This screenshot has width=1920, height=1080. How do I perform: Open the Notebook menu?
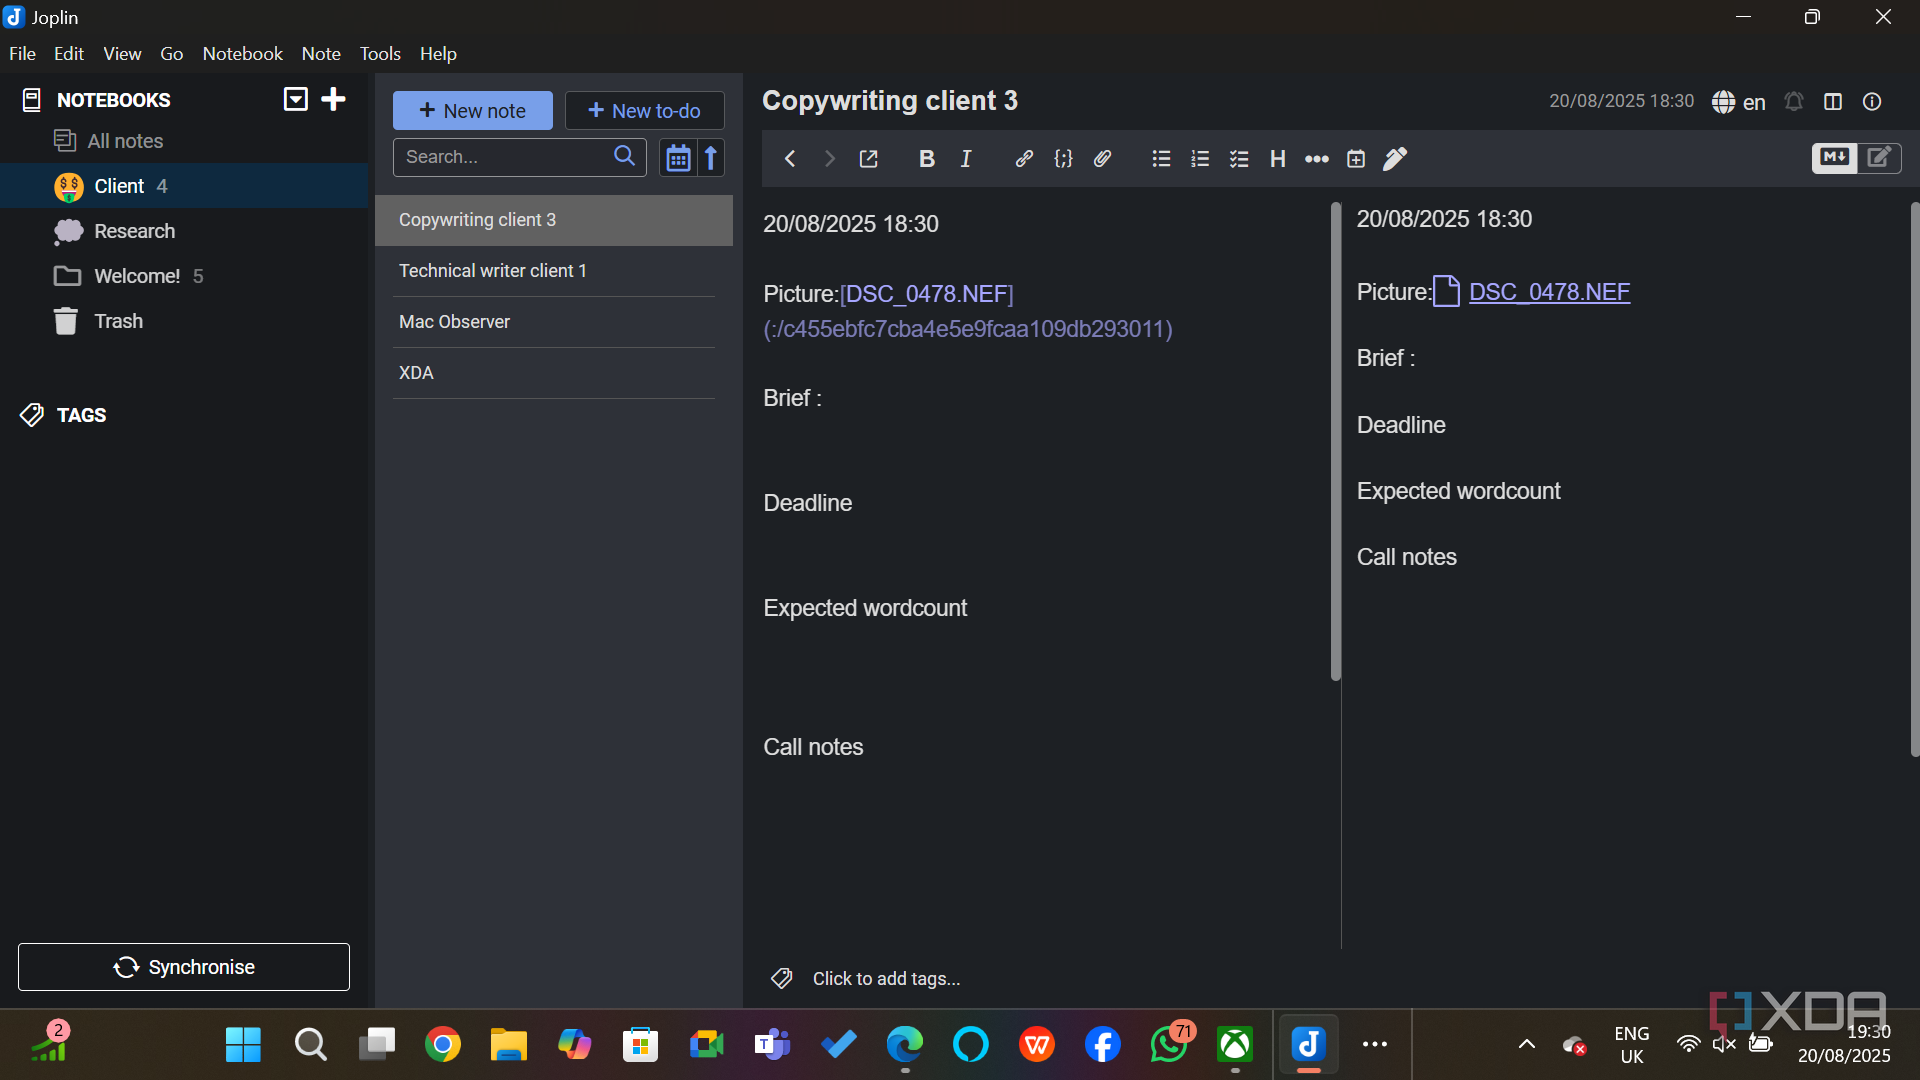click(242, 54)
